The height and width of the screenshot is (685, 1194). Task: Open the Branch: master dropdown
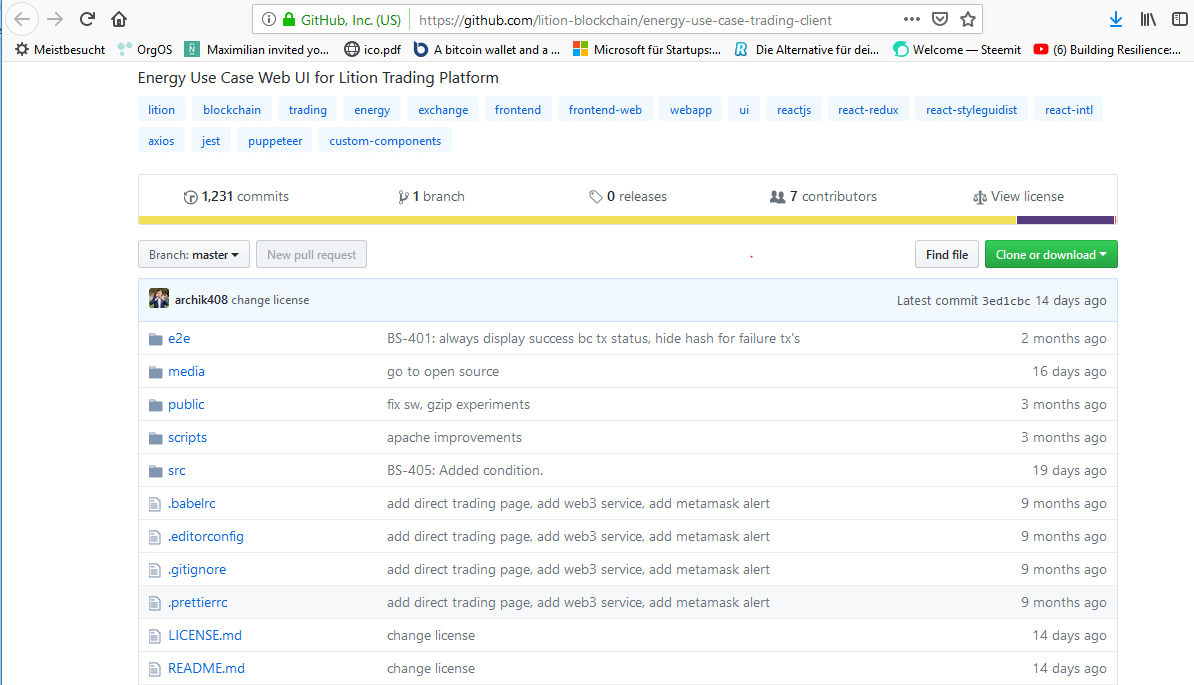tap(193, 254)
